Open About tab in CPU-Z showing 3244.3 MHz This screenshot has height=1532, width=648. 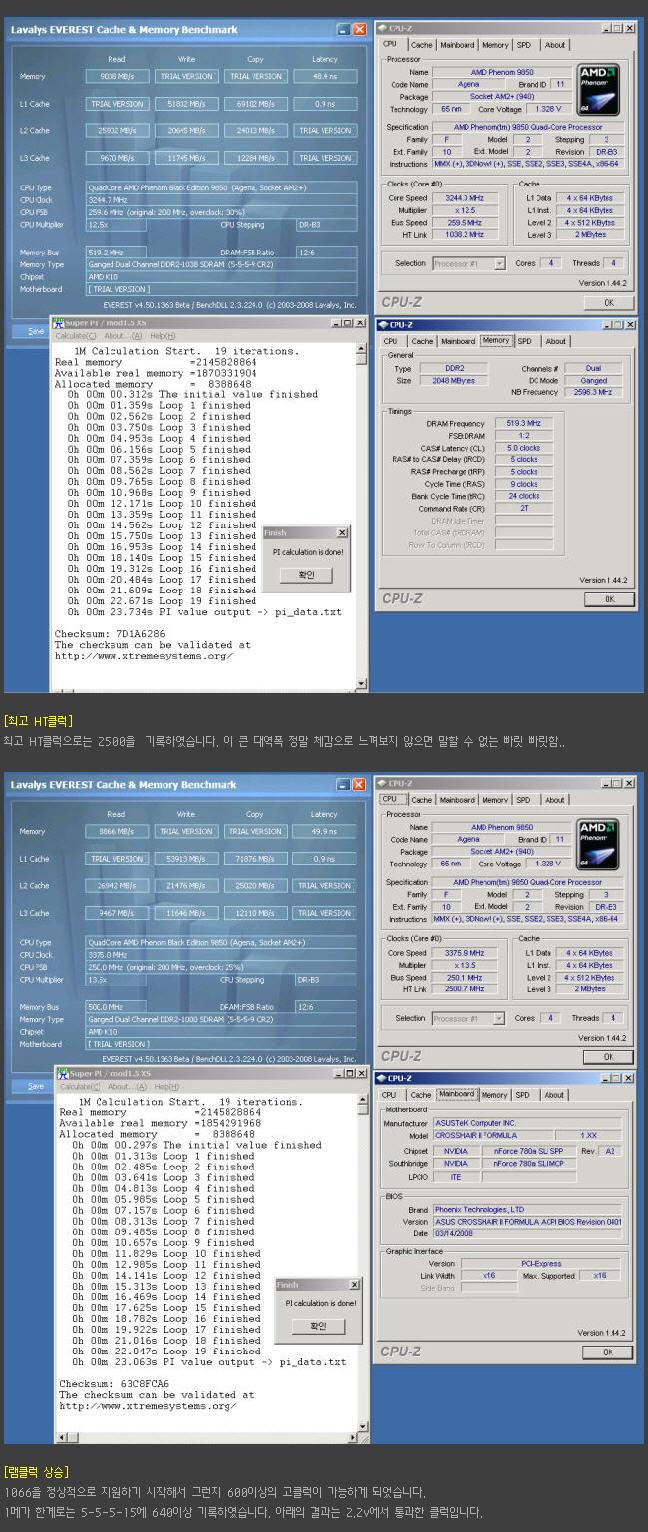pos(554,45)
